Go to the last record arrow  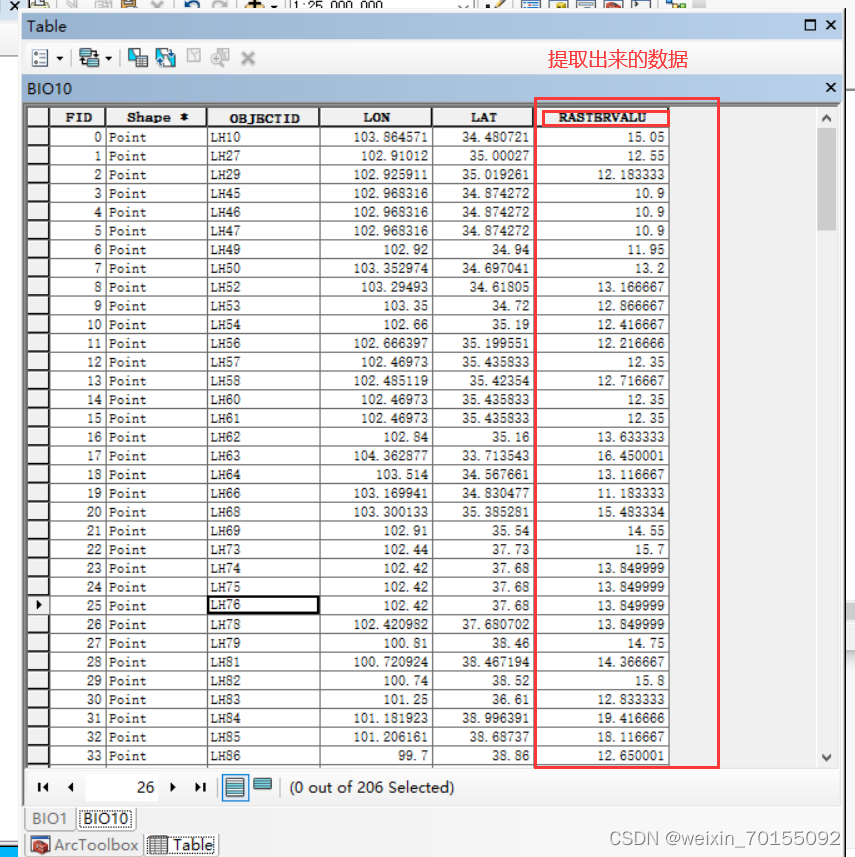pyautogui.click(x=200, y=787)
